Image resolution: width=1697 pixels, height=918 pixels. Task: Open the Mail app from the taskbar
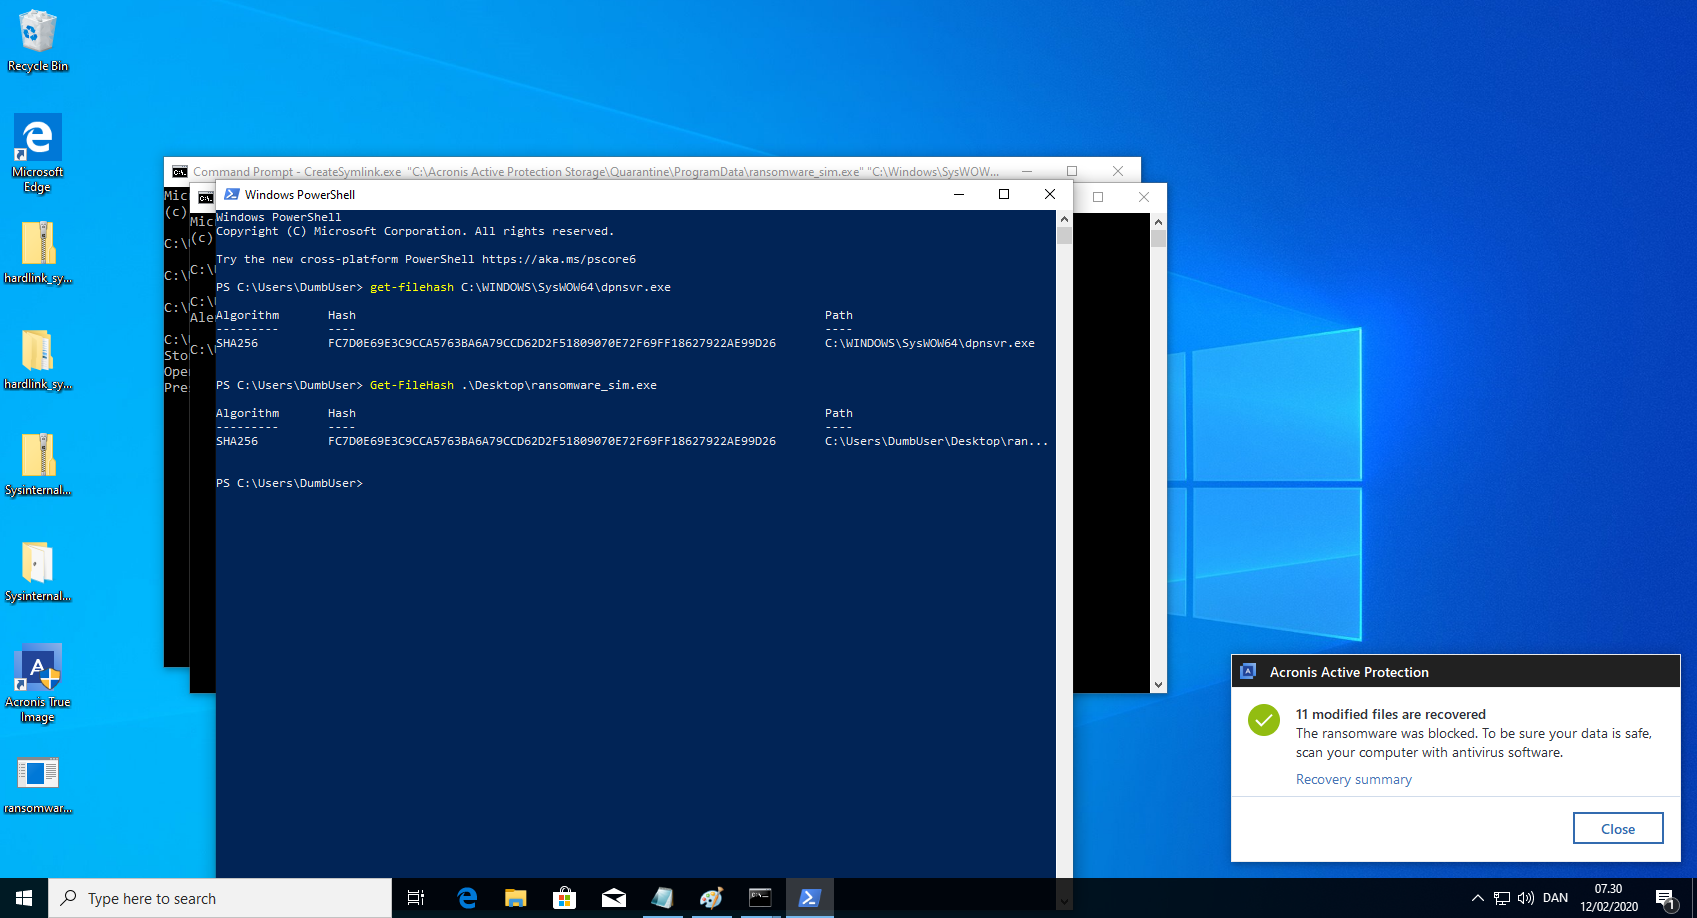[613, 898]
